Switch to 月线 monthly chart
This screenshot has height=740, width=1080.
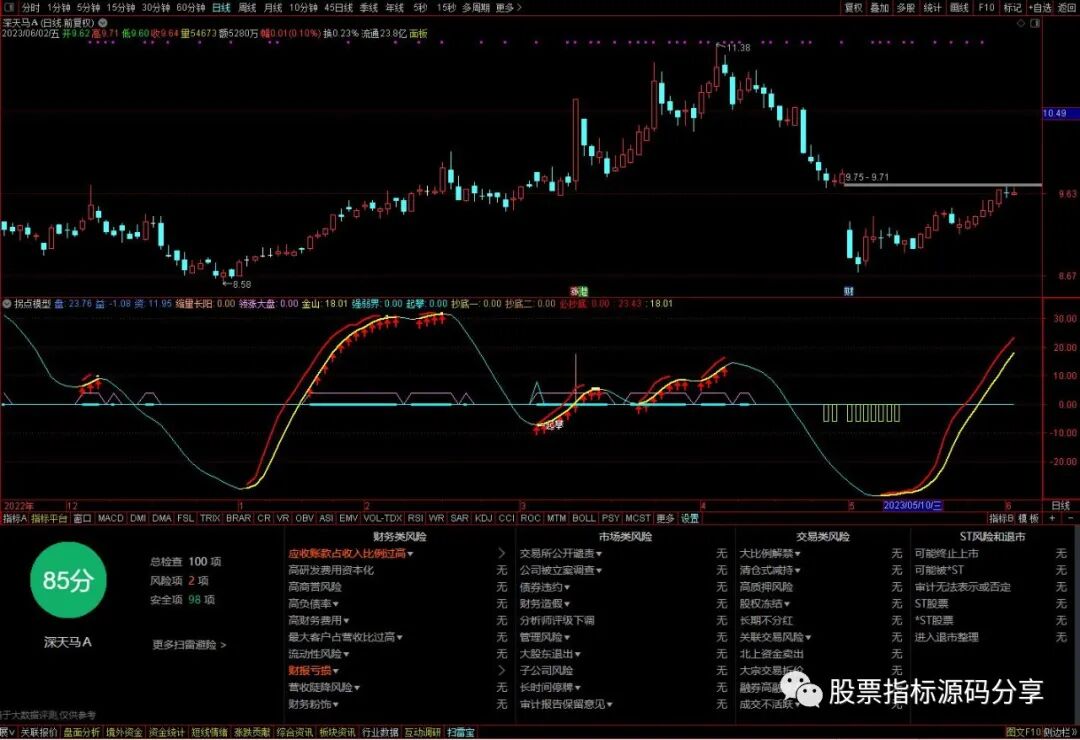point(273,8)
